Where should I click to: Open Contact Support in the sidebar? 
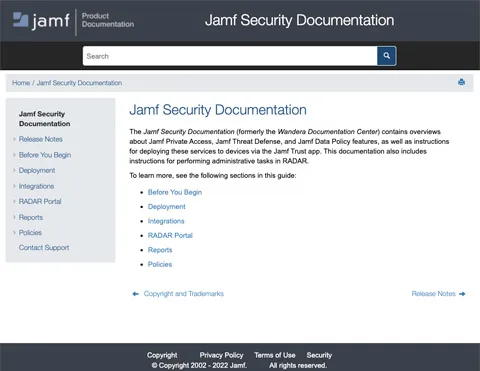44,247
